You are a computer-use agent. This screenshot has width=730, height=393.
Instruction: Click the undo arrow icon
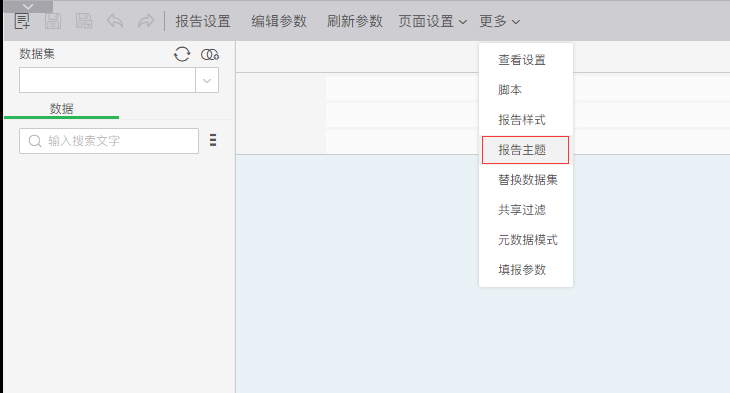tap(115, 21)
